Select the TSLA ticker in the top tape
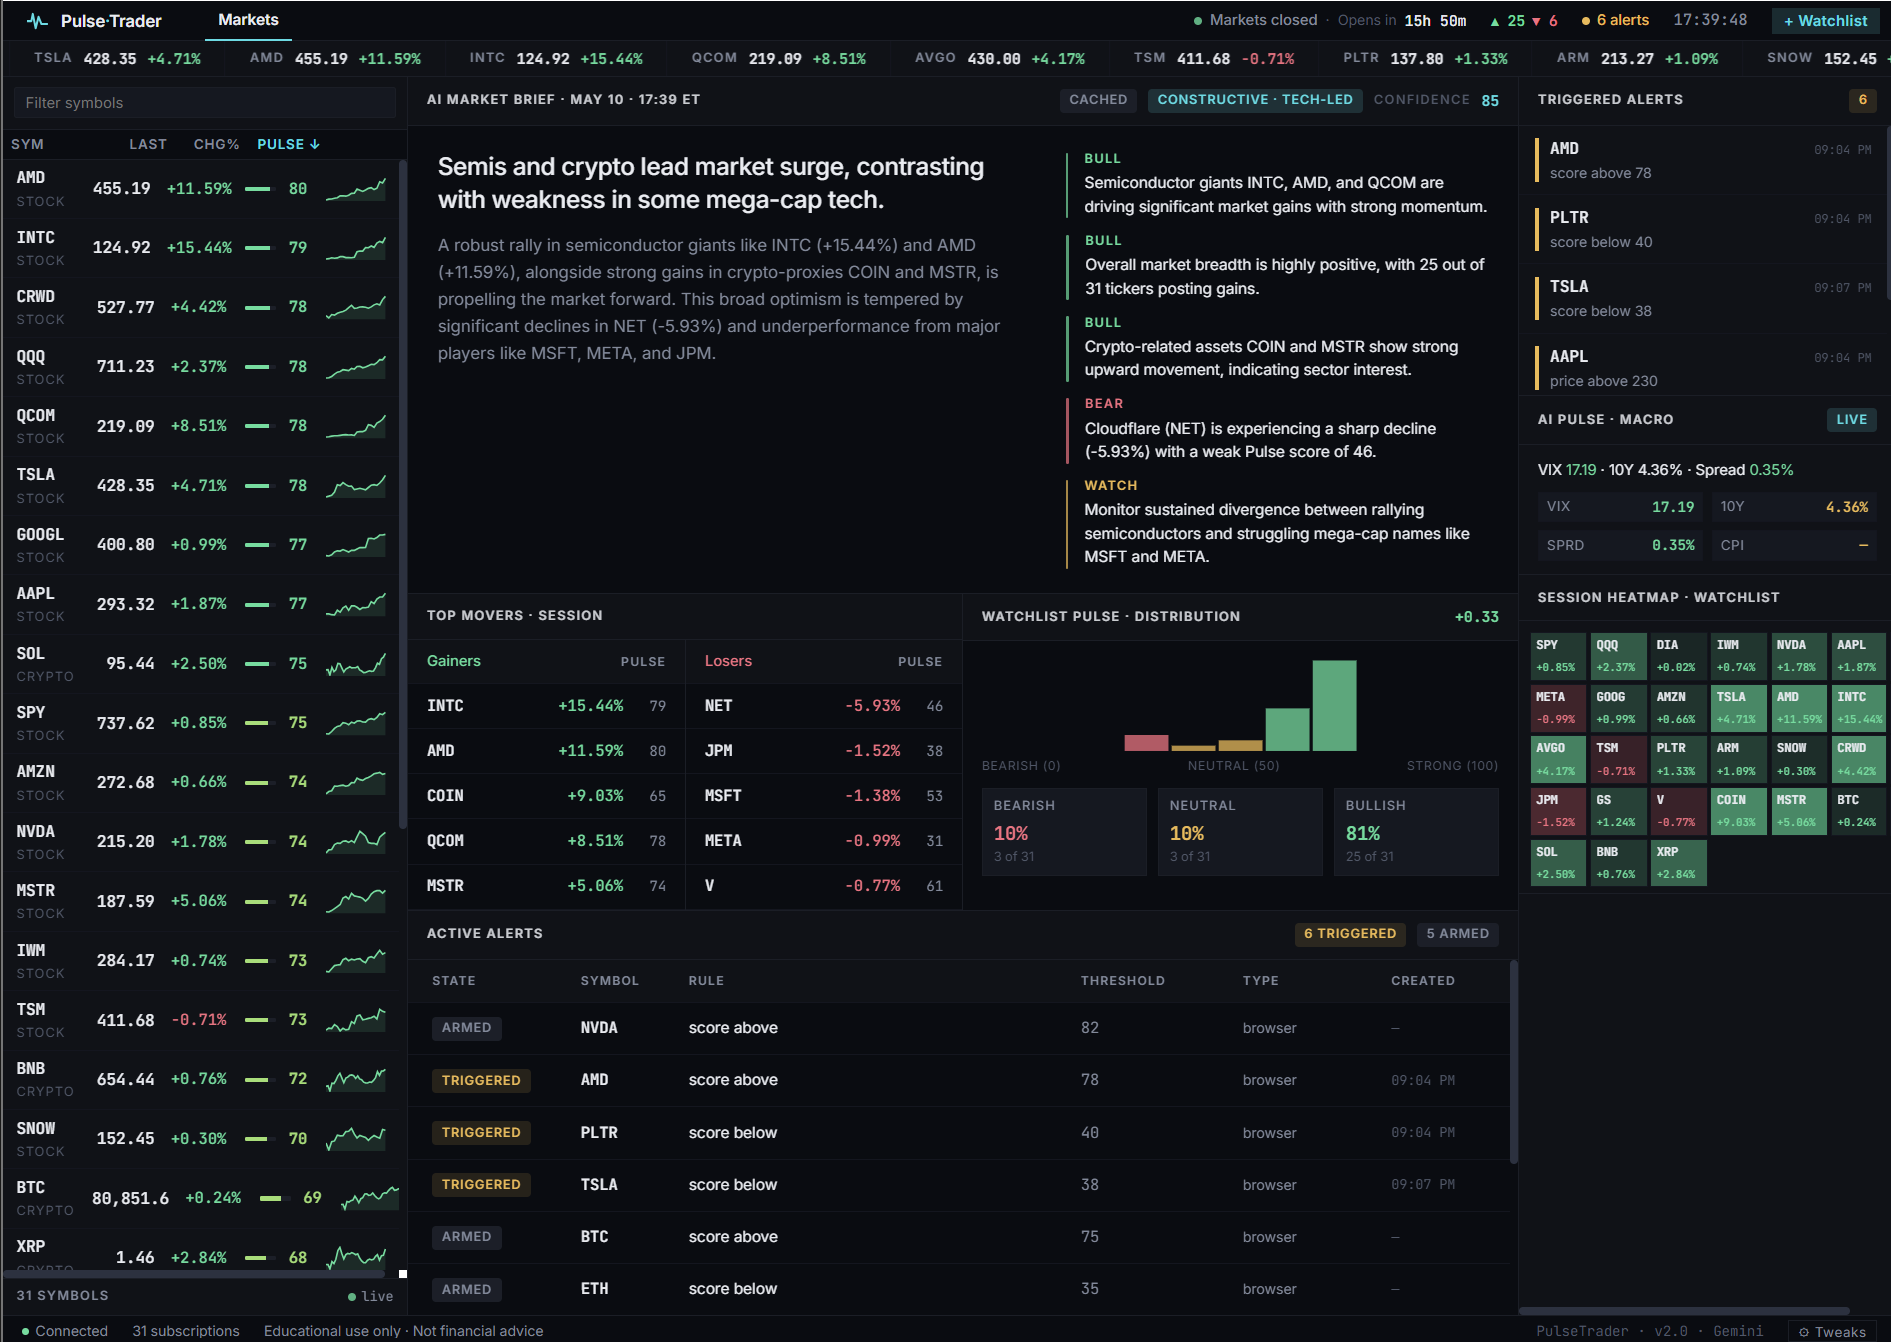This screenshot has width=1891, height=1342. [117, 59]
